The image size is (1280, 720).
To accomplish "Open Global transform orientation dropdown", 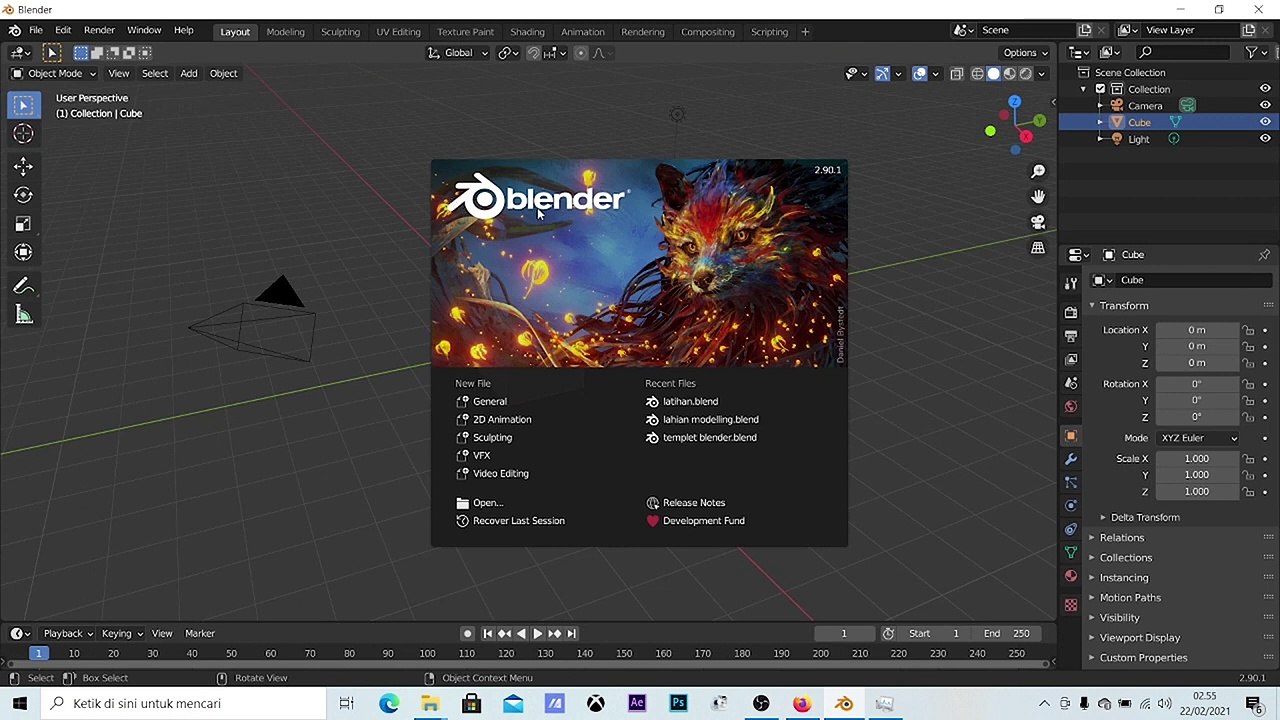I will coord(458,53).
